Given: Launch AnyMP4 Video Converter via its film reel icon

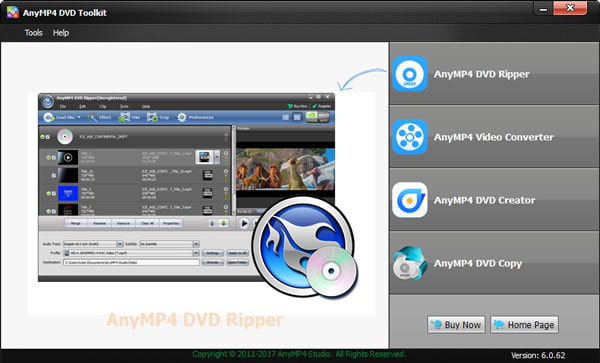Looking at the screenshot, I should coord(410,137).
